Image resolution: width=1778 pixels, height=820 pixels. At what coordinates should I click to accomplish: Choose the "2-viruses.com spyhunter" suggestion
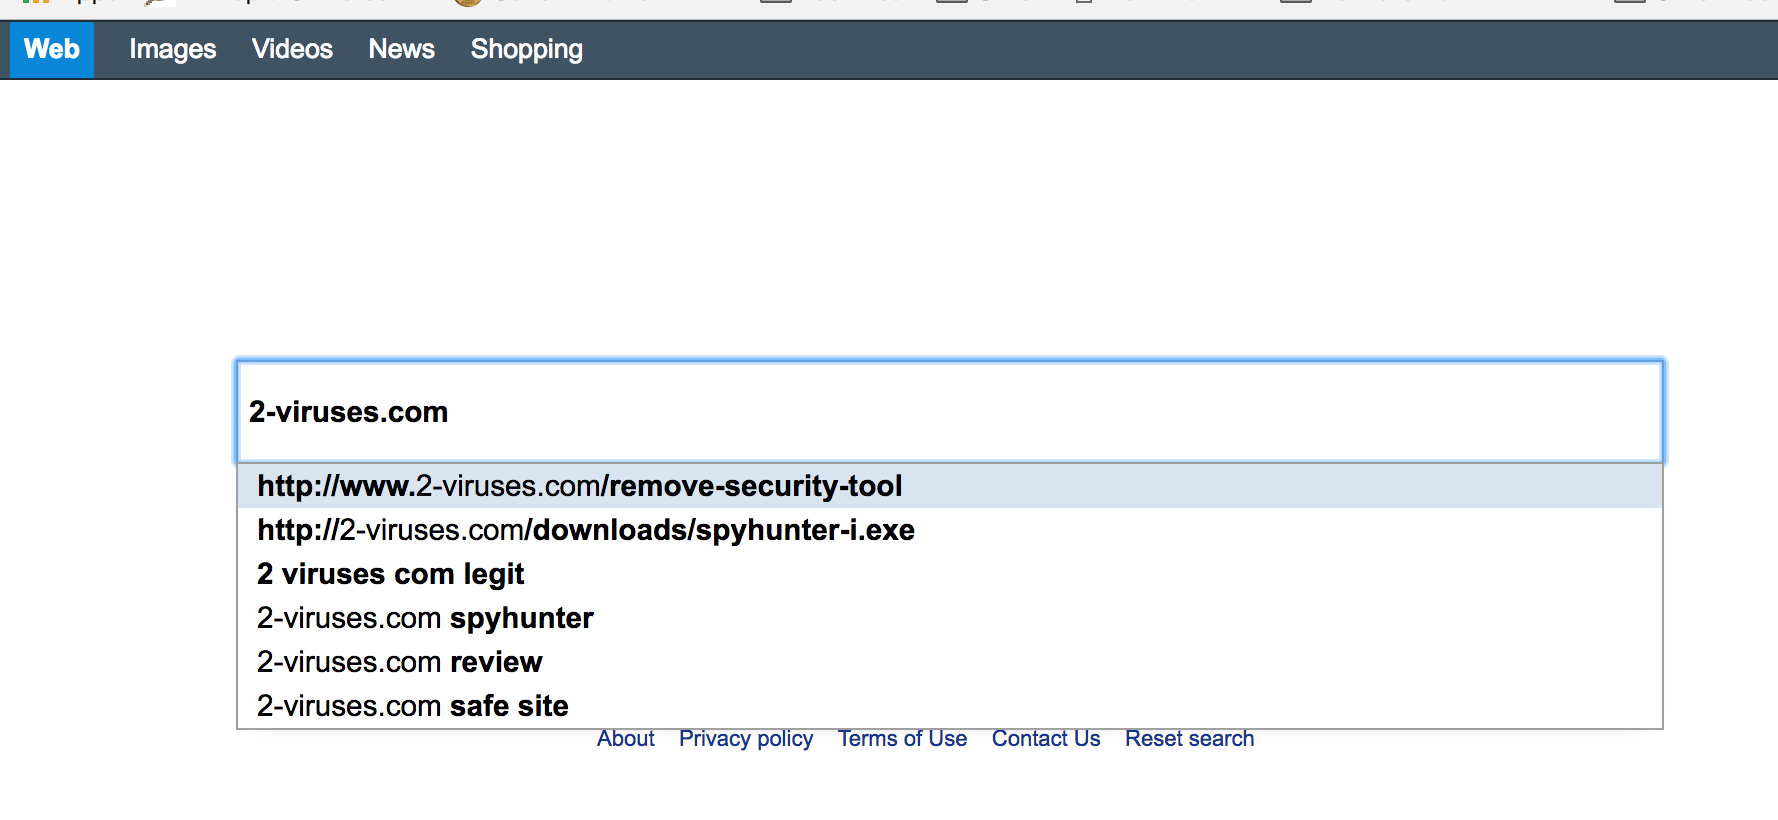(425, 618)
